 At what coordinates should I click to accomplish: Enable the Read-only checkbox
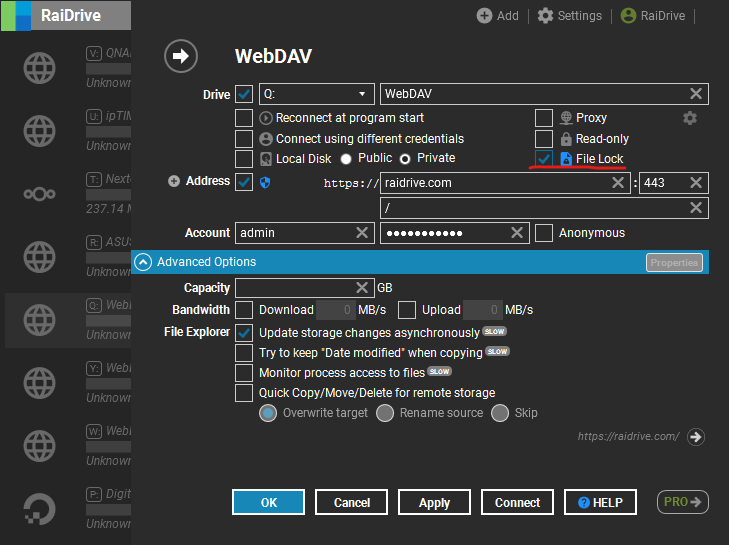544,139
